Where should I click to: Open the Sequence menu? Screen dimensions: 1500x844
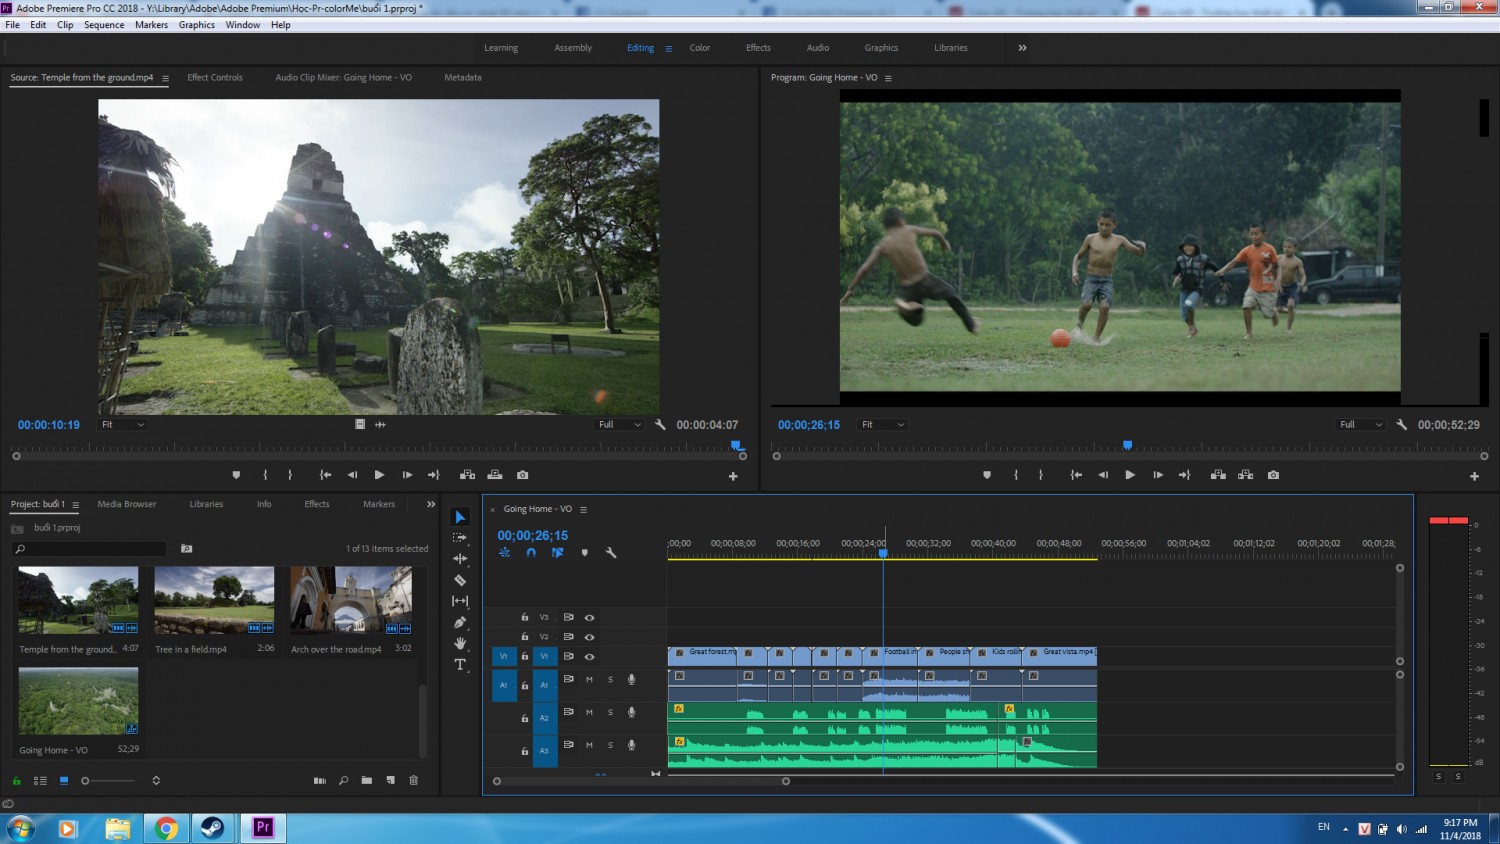click(104, 25)
